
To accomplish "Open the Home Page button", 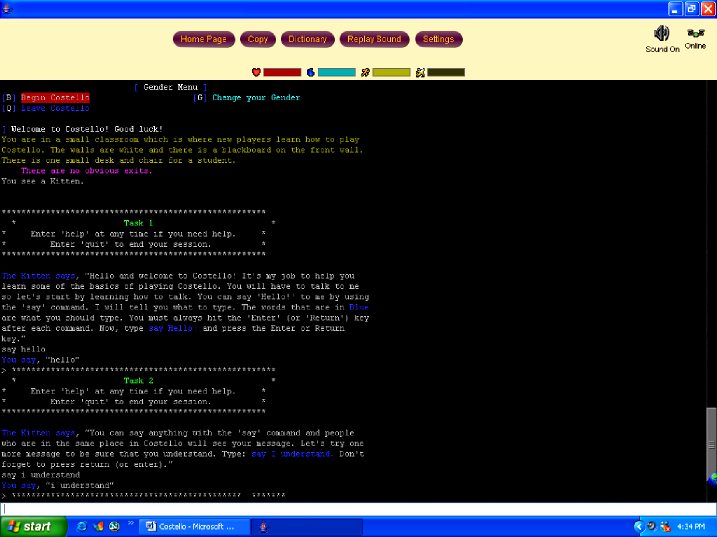I will point(203,39).
